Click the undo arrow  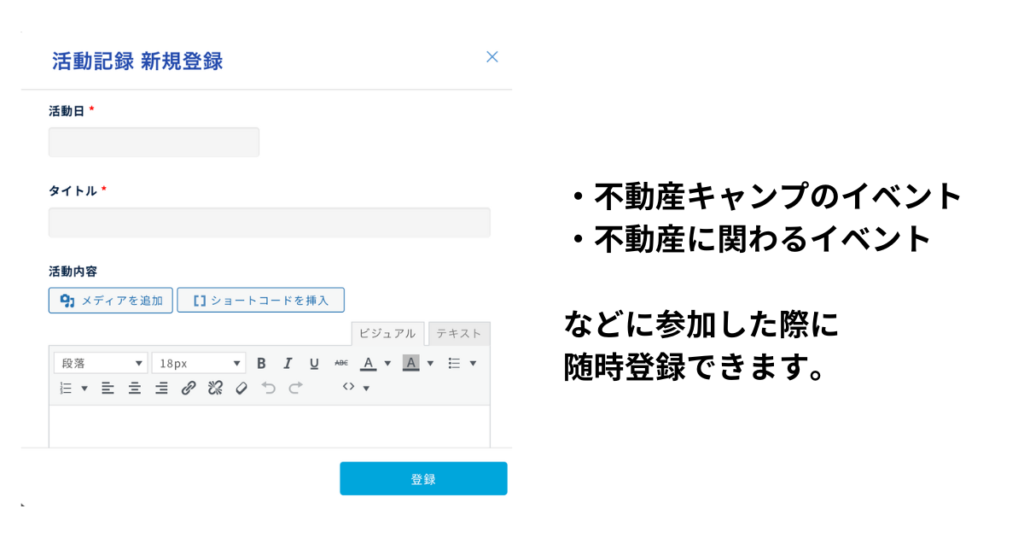tap(268, 388)
